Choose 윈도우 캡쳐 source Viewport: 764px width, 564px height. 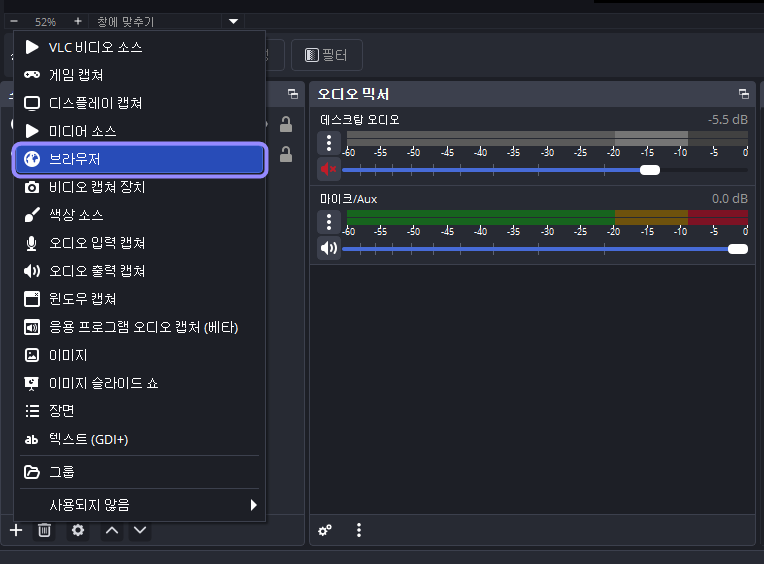coord(139,299)
